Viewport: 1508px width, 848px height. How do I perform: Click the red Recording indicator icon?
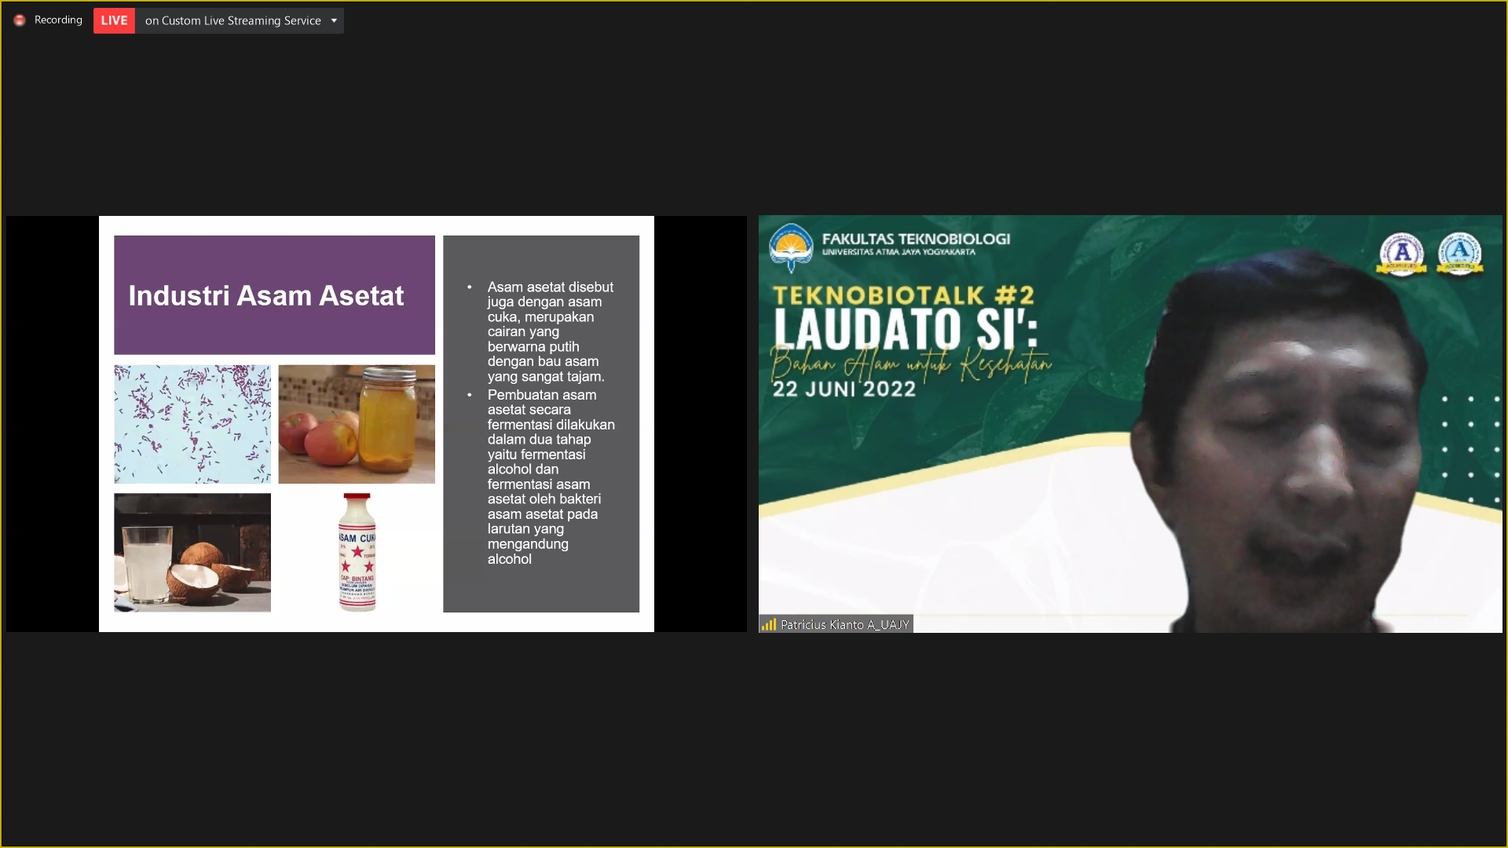pyautogui.click(x=19, y=20)
